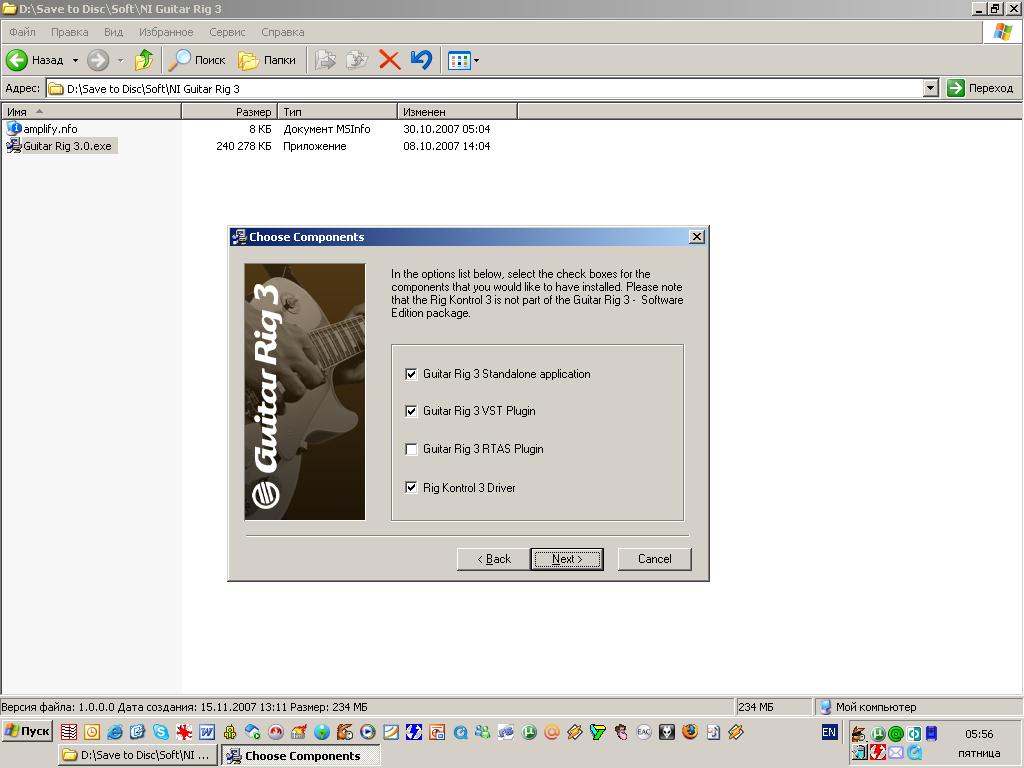Image resolution: width=1024 pixels, height=768 pixels.
Task: Cancel the Guitar Rig installation
Action: 654,559
